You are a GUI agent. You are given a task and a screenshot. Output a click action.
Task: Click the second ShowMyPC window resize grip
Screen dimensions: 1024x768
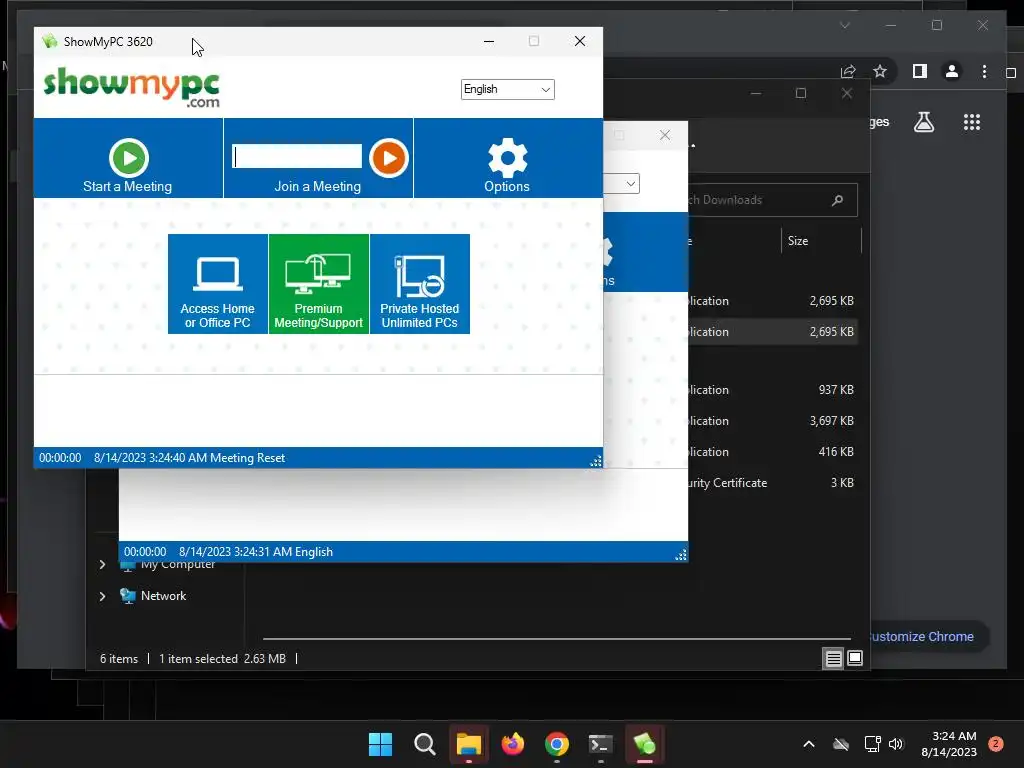(x=680, y=554)
